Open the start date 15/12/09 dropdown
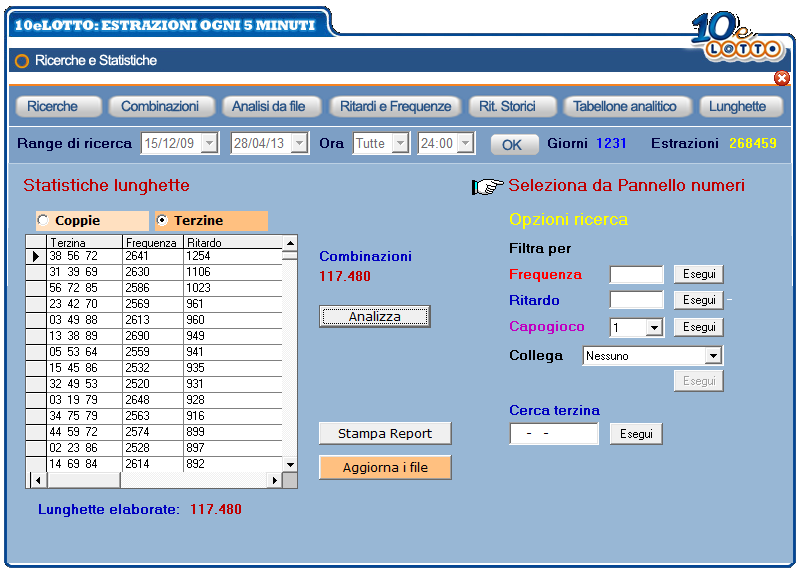 click(x=209, y=143)
